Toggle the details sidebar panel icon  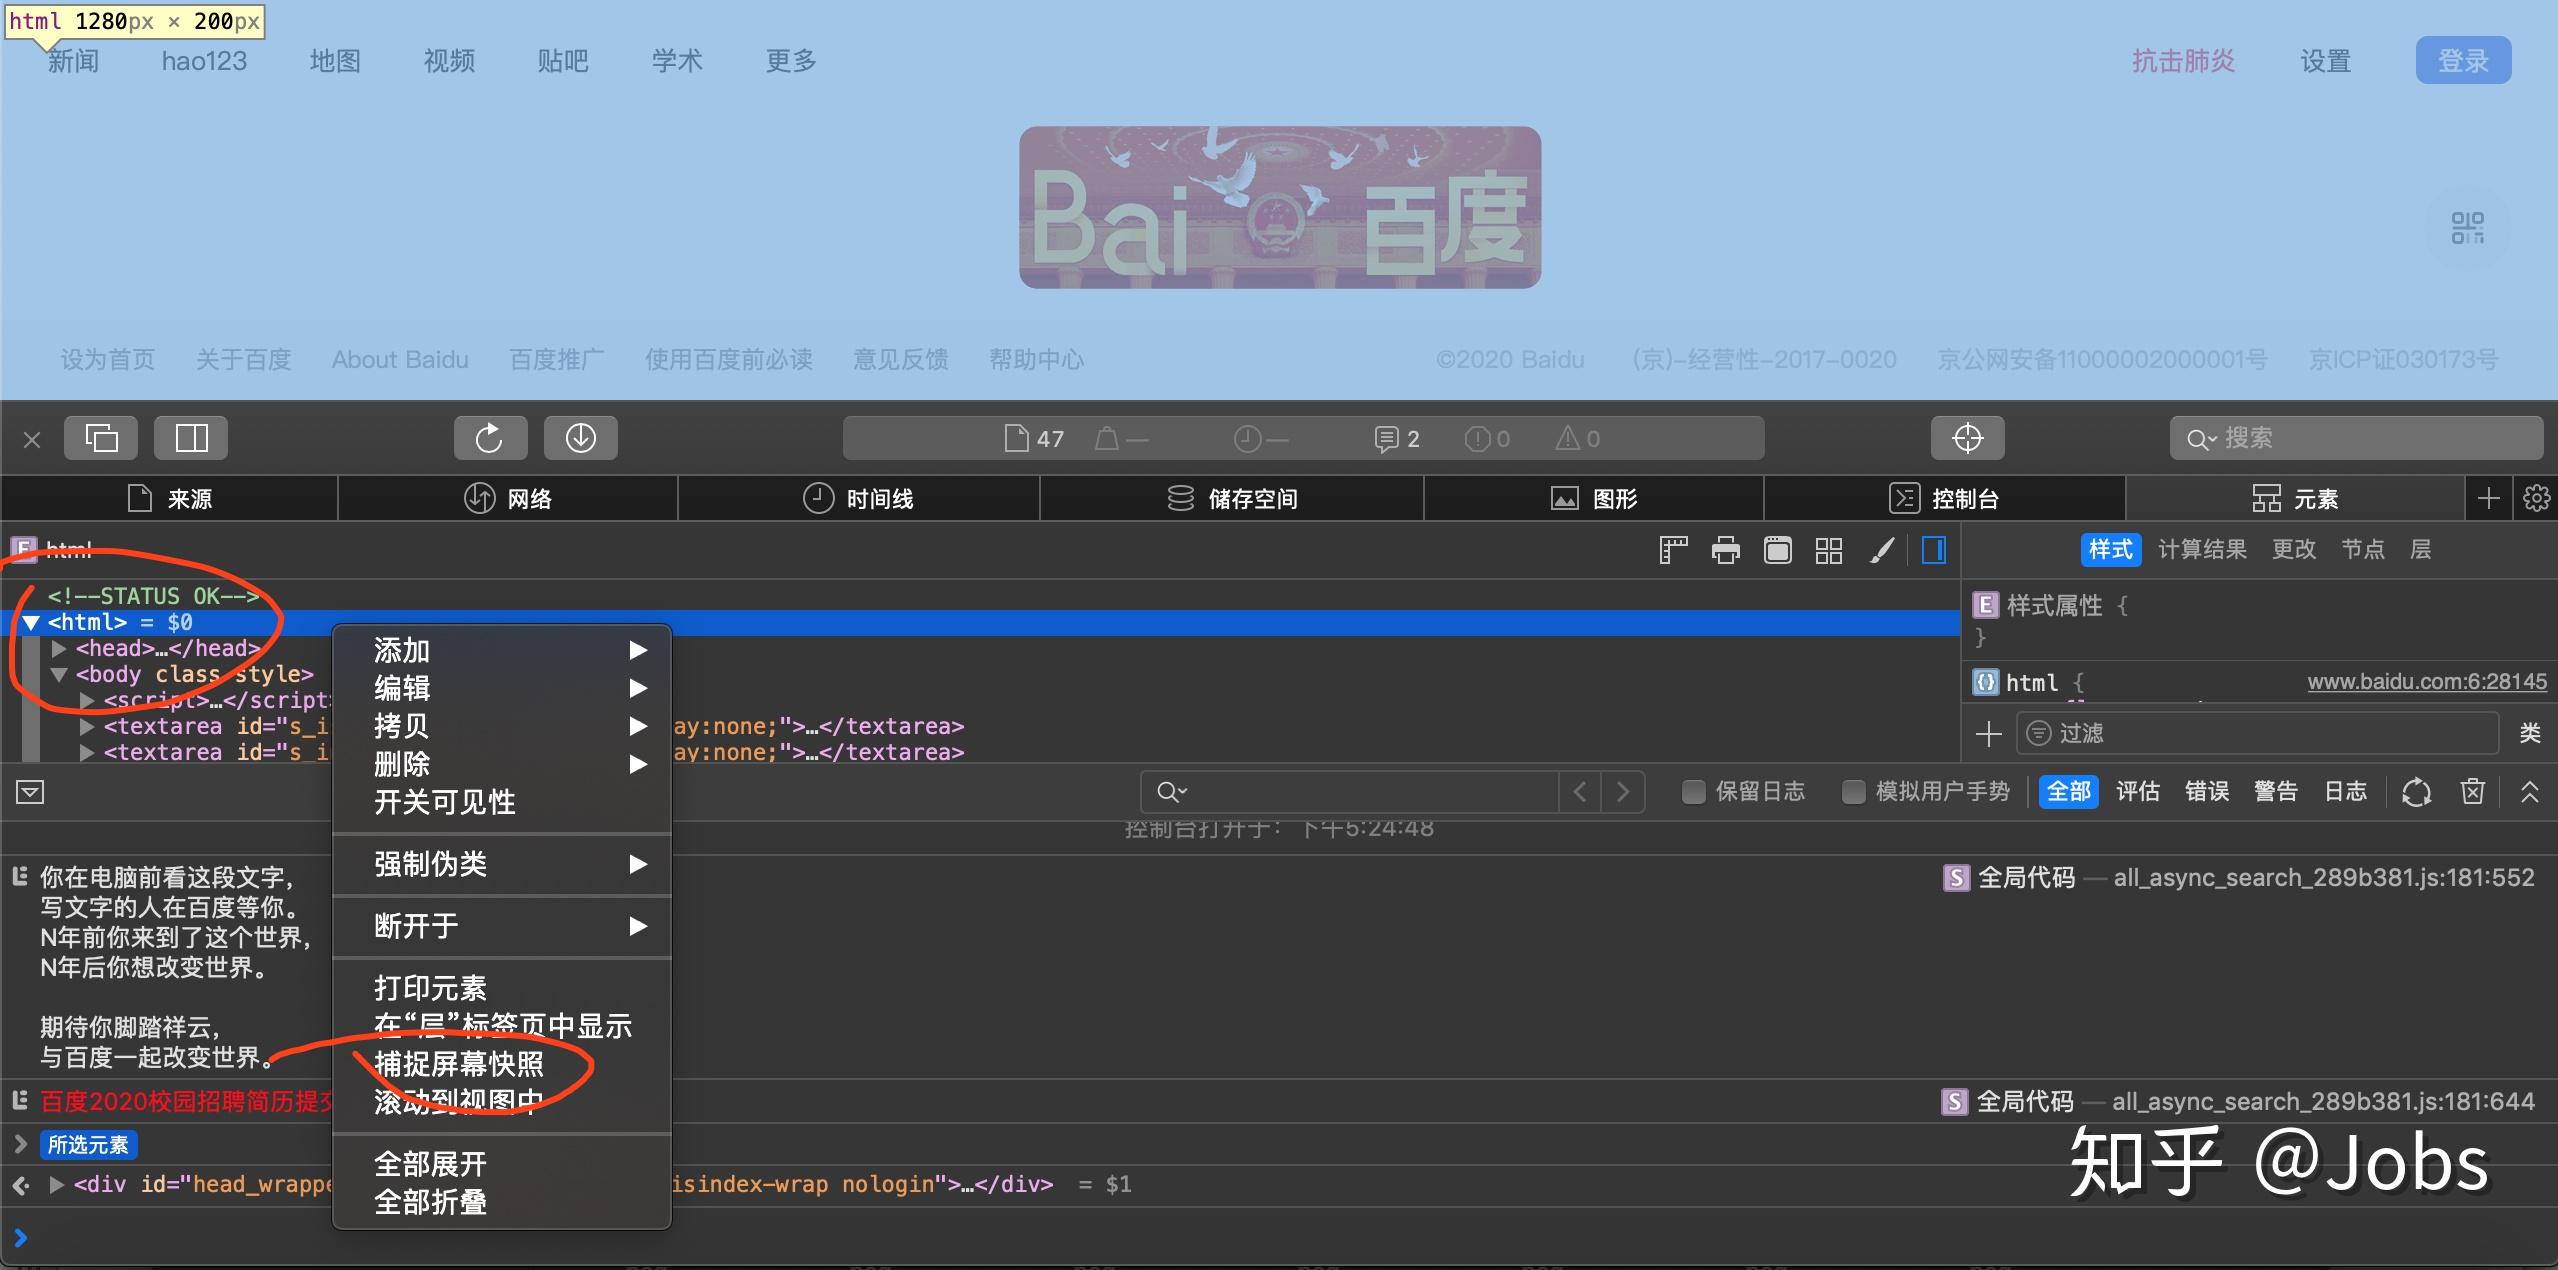point(1934,550)
